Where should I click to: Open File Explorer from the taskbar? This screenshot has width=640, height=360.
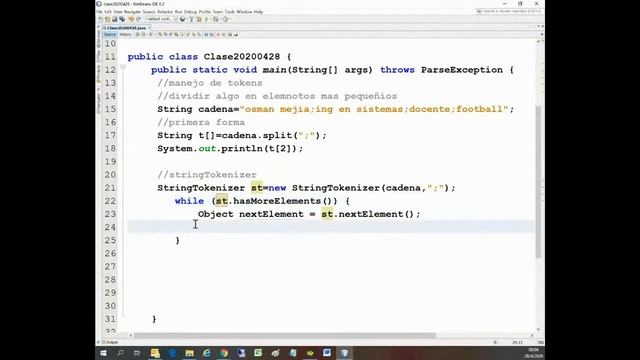click(189, 353)
